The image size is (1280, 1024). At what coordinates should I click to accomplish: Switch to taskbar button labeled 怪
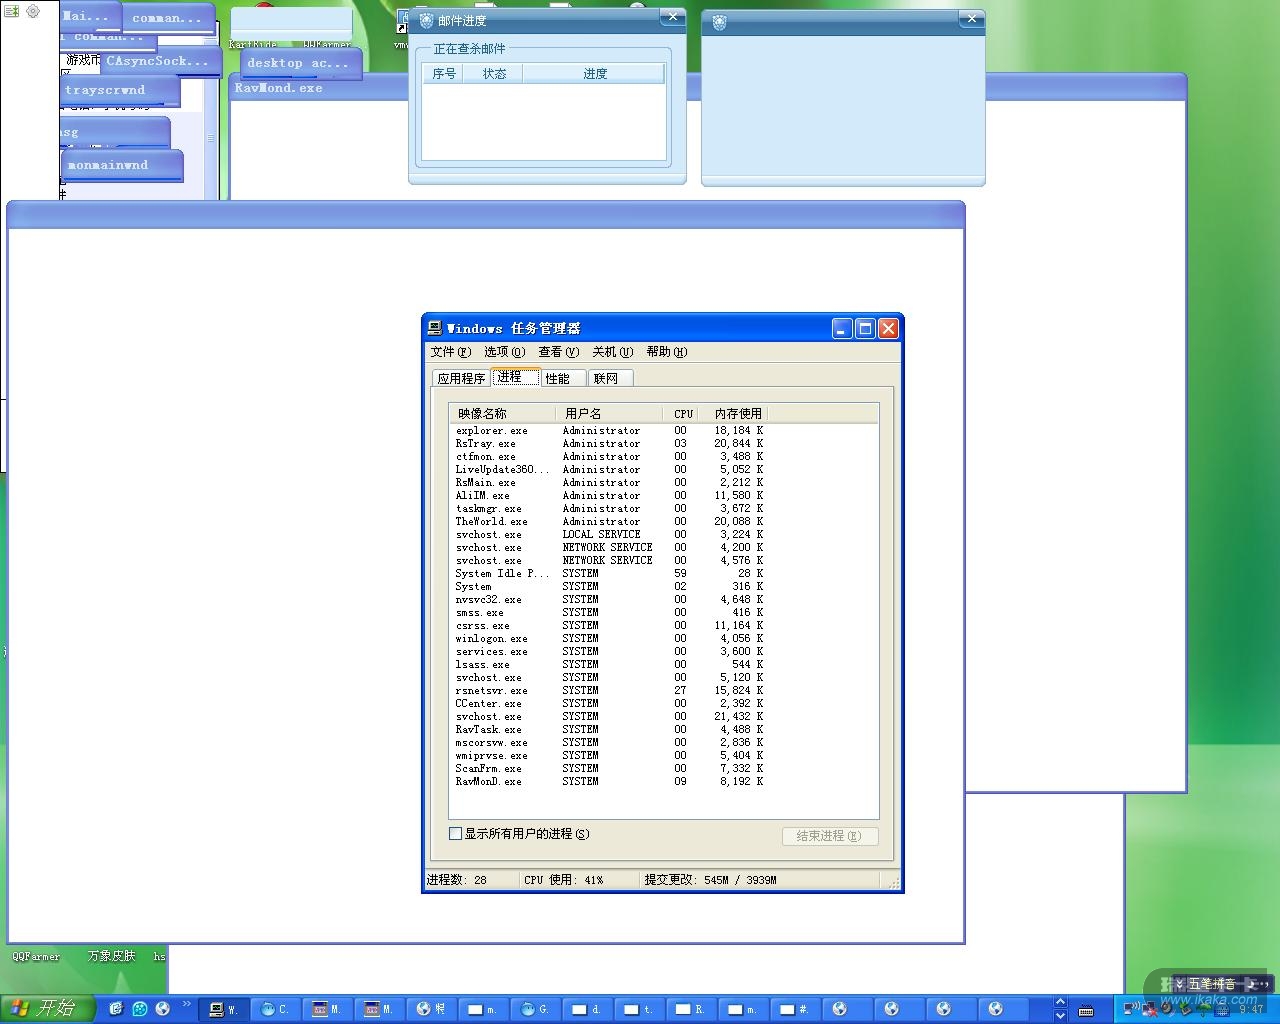(431, 1009)
